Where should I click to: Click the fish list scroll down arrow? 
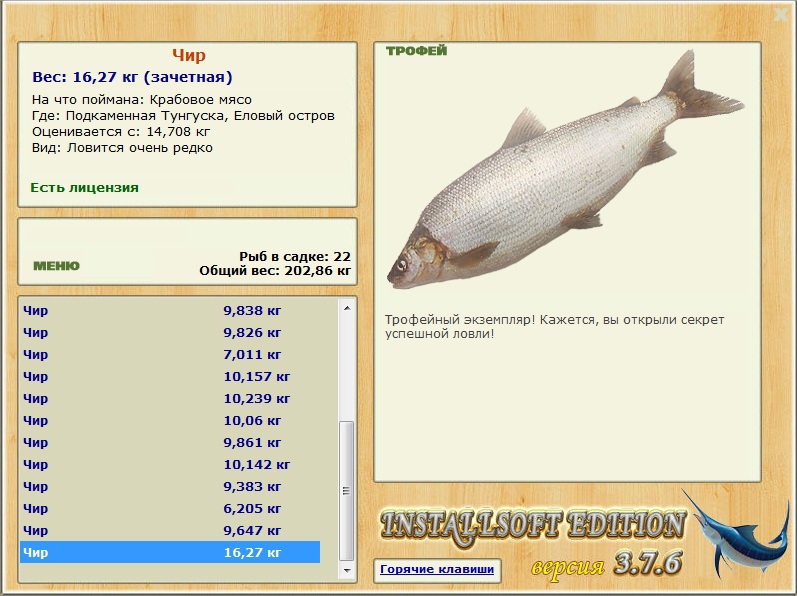[x=347, y=571]
